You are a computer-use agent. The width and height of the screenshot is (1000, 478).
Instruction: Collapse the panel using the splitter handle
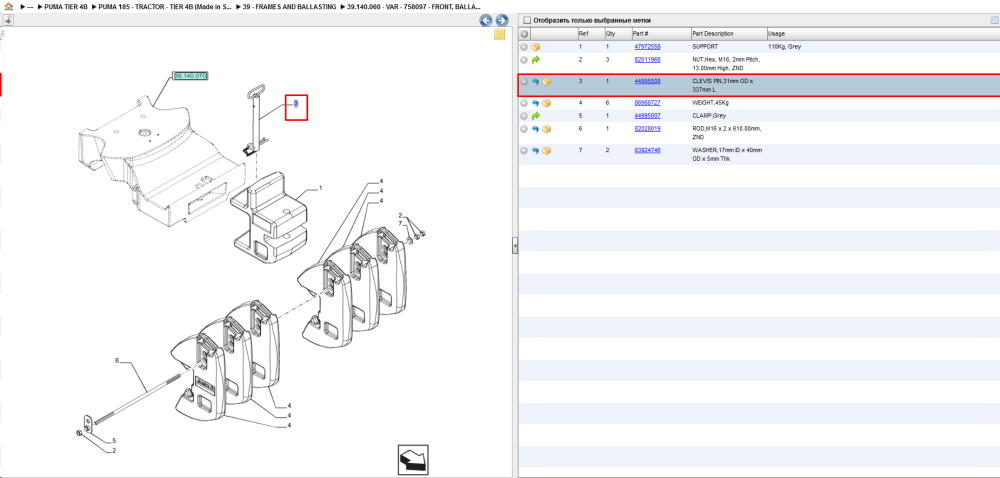(x=515, y=245)
